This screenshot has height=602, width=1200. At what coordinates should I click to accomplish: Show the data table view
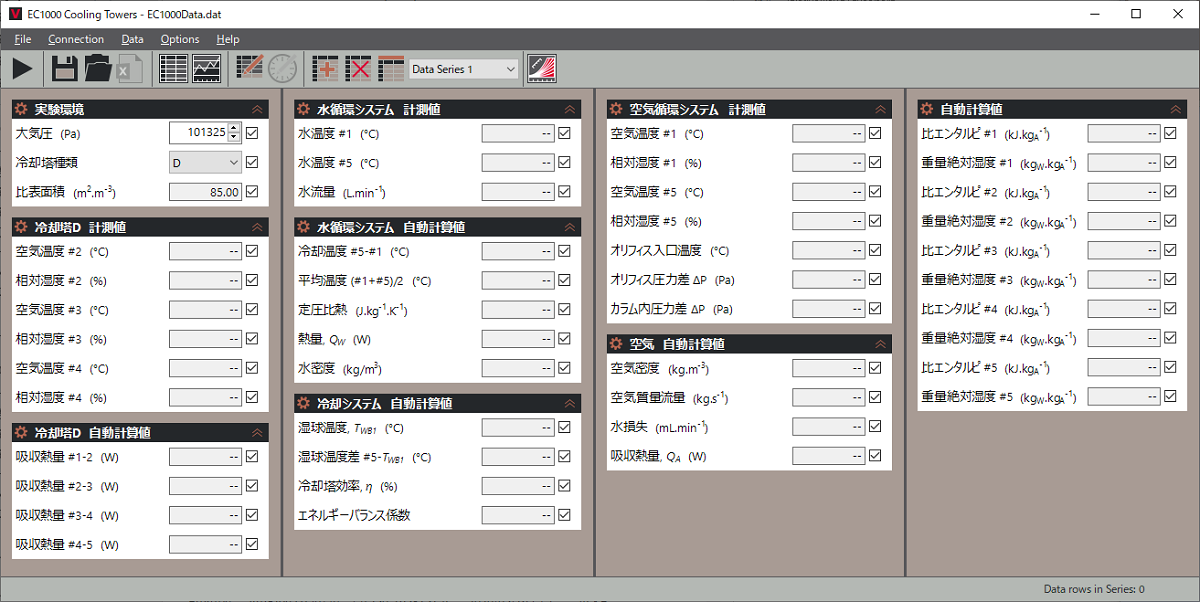coord(174,69)
